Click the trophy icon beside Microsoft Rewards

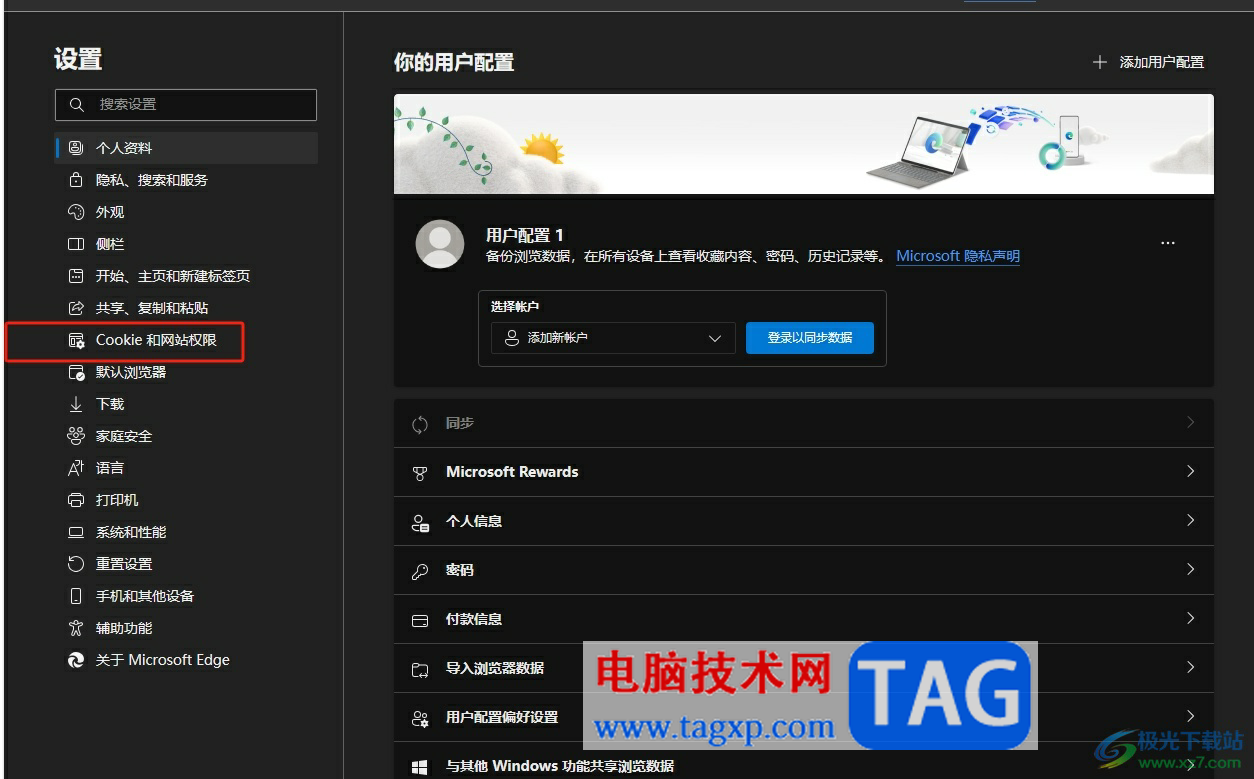tap(421, 473)
